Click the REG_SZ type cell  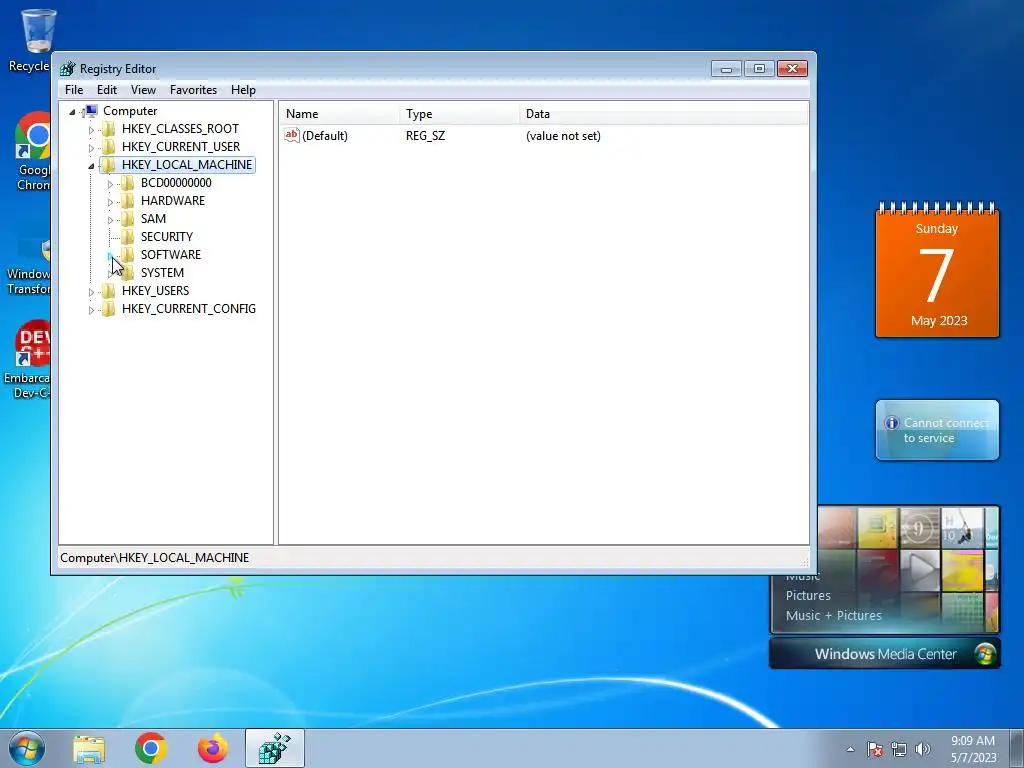[x=425, y=136]
